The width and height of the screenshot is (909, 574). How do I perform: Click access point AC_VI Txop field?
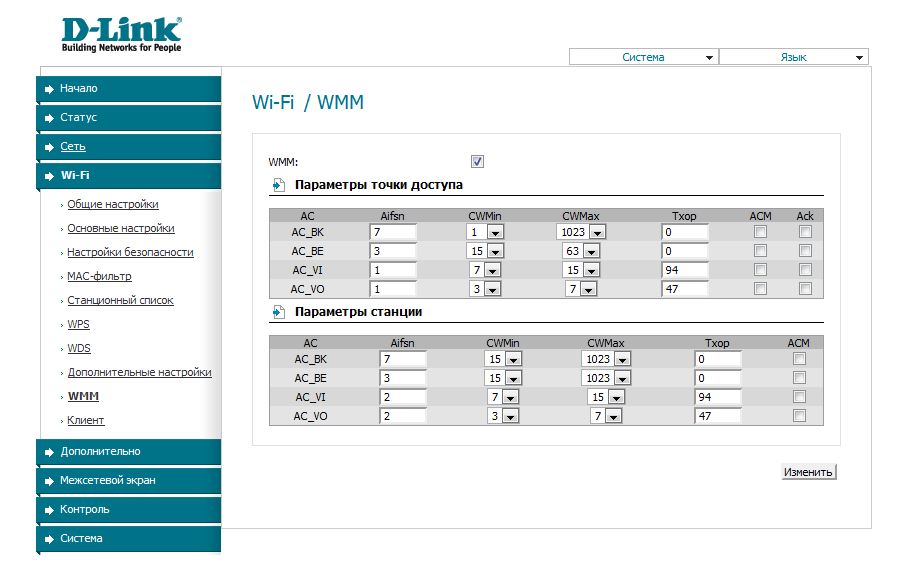(685, 270)
